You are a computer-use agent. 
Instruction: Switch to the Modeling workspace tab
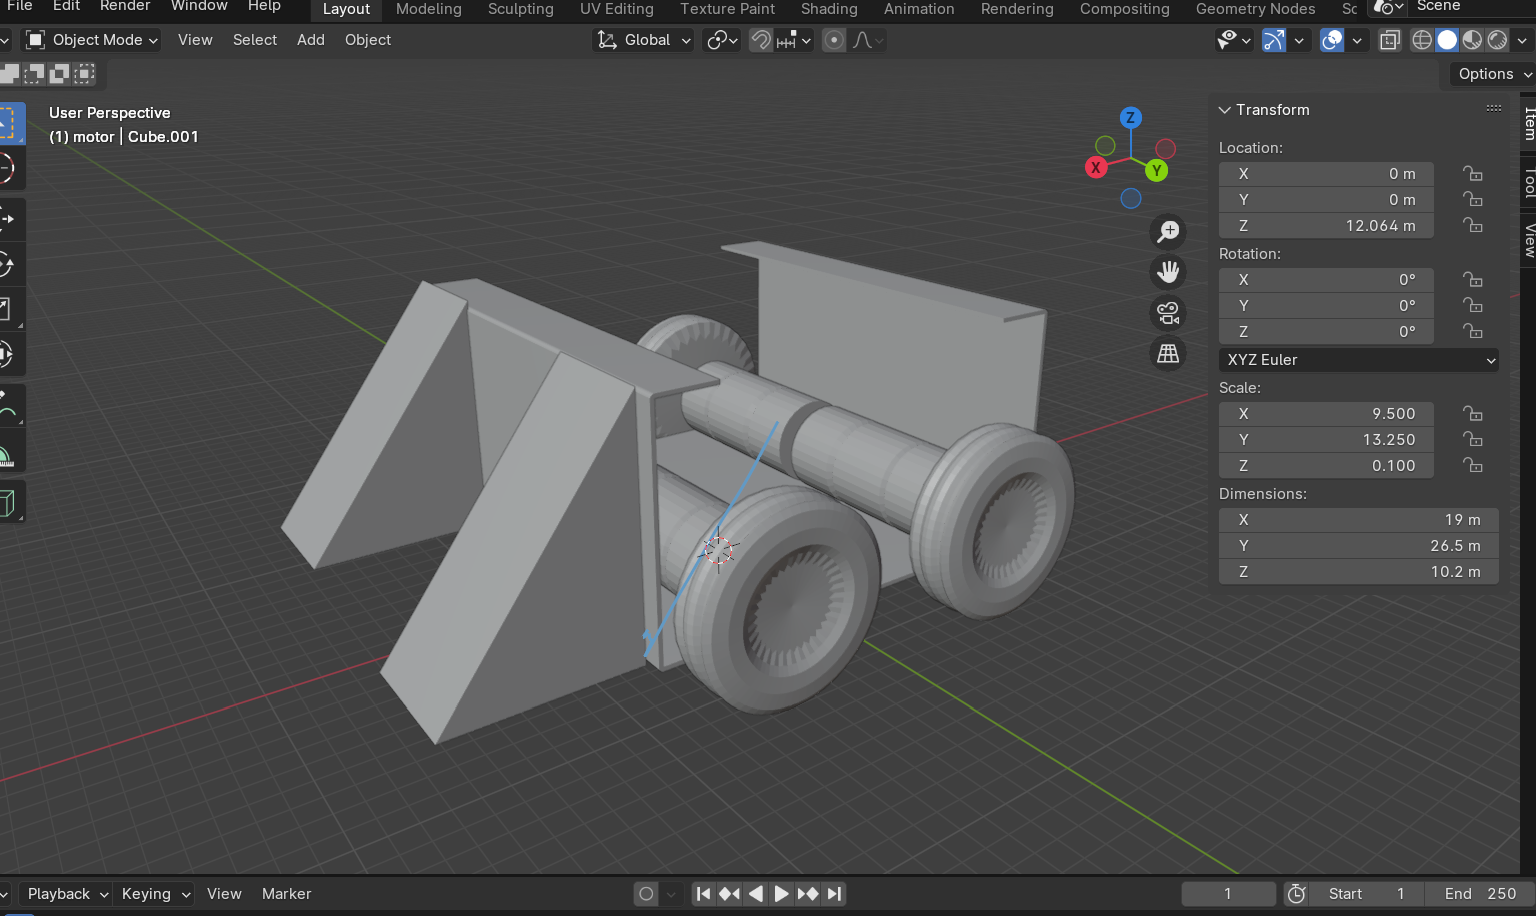428,9
